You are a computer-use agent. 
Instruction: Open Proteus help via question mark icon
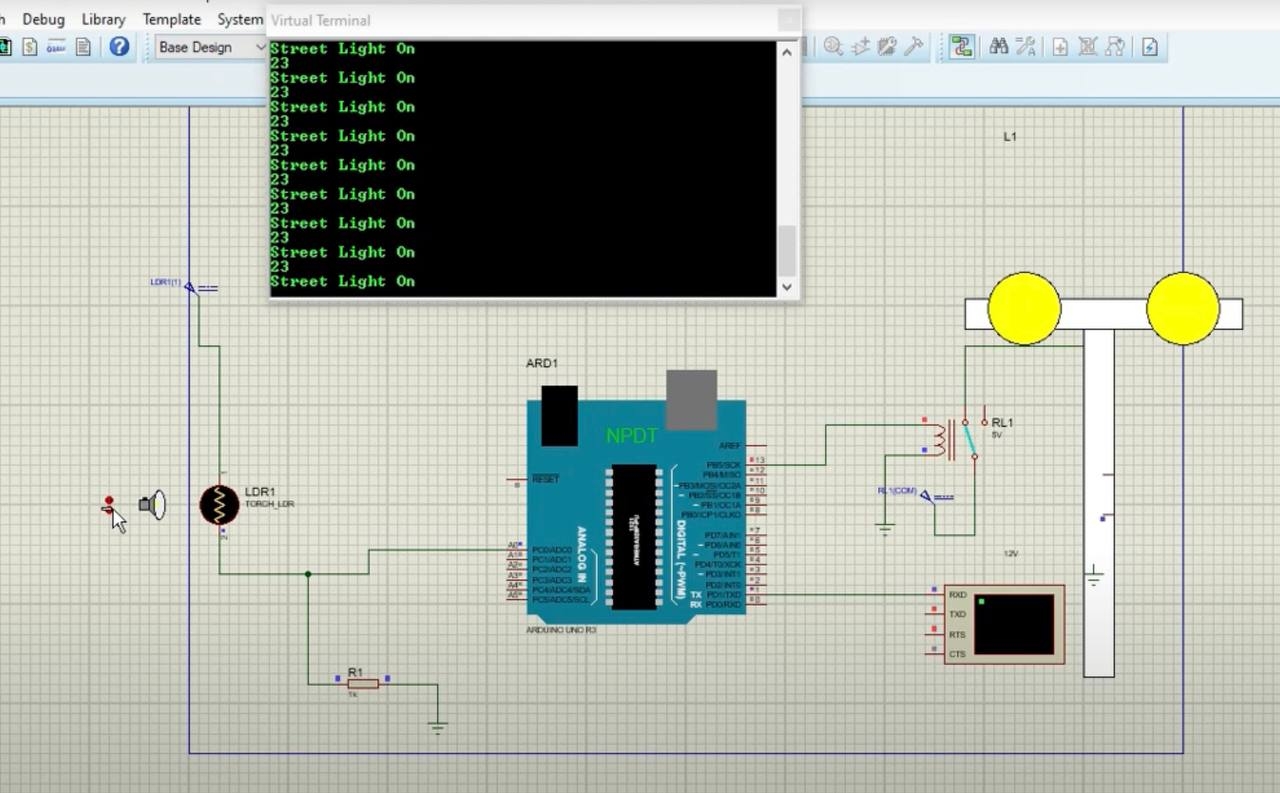tap(119, 47)
